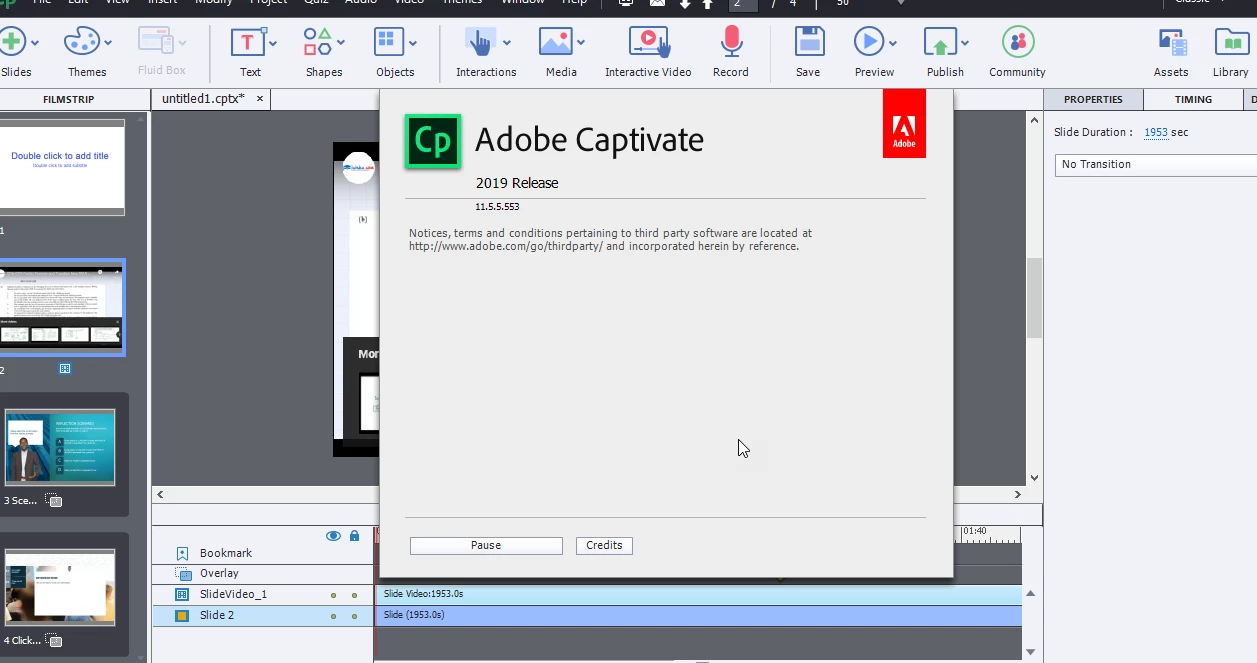
Task: Select slide 4 thumbnail in filmstrip
Action: pos(60,587)
